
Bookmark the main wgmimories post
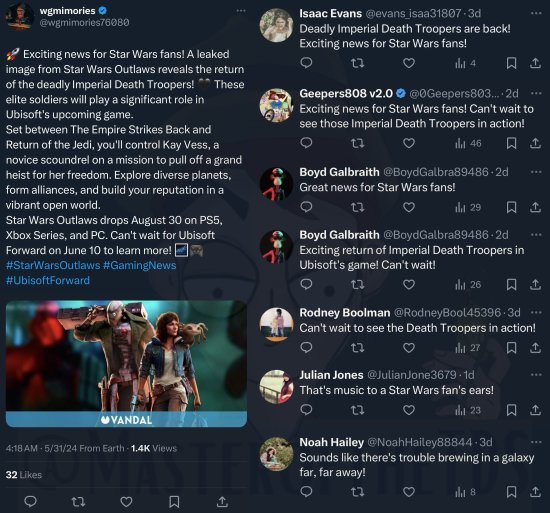click(x=174, y=502)
